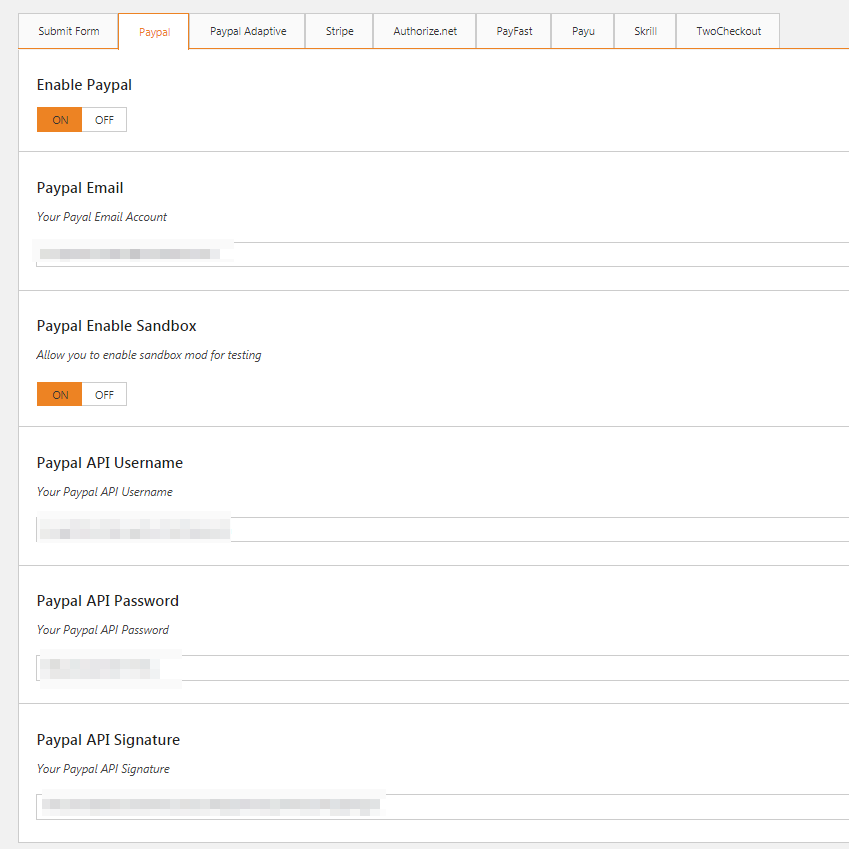Select the TwoCheckout tab
Viewport: 849px width, 849px height.
click(728, 31)
